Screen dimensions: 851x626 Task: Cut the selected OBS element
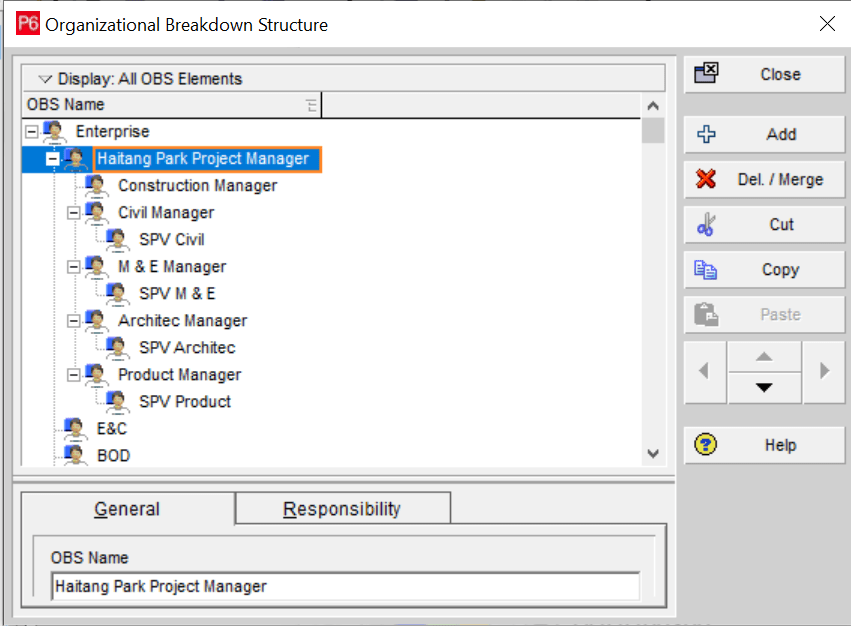tap(764, 224)
